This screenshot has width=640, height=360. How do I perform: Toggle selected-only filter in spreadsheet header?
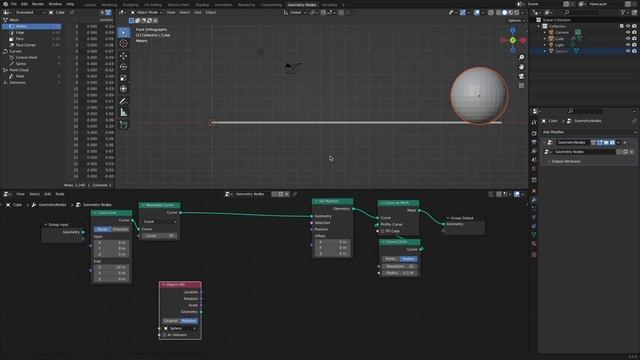[x=102, y=13]
